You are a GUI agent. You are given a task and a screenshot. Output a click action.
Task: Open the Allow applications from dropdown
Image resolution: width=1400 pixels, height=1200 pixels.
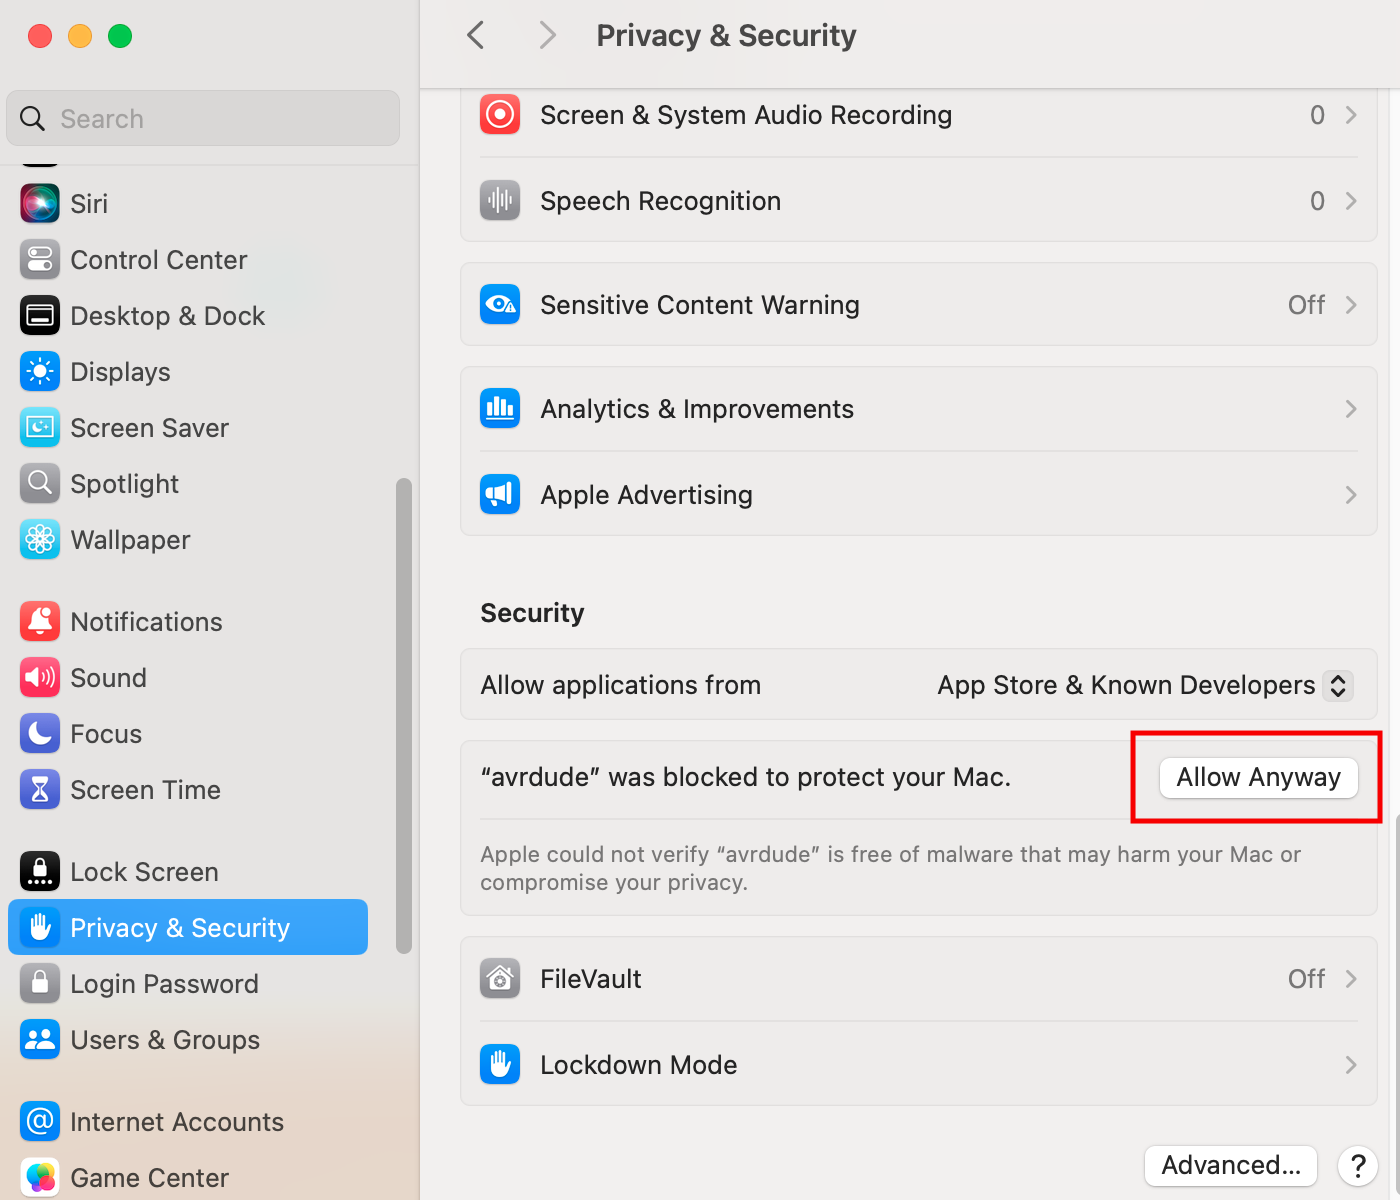pos(1145,685)
